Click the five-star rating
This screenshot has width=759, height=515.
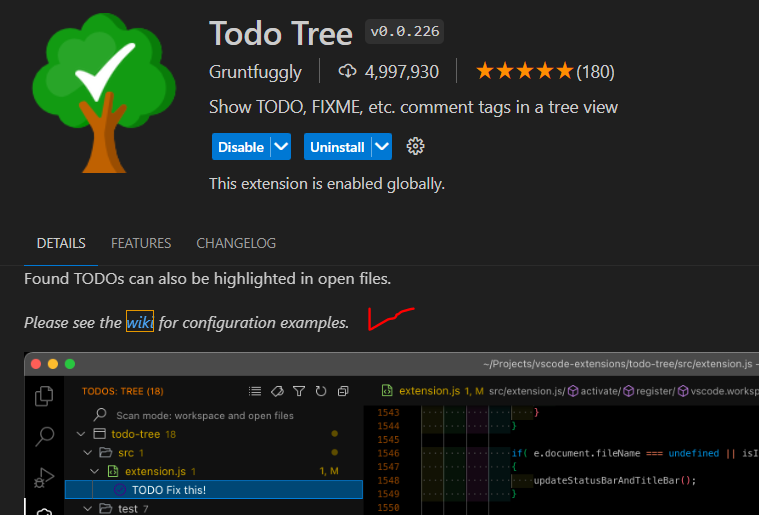(x=525, y=72)
